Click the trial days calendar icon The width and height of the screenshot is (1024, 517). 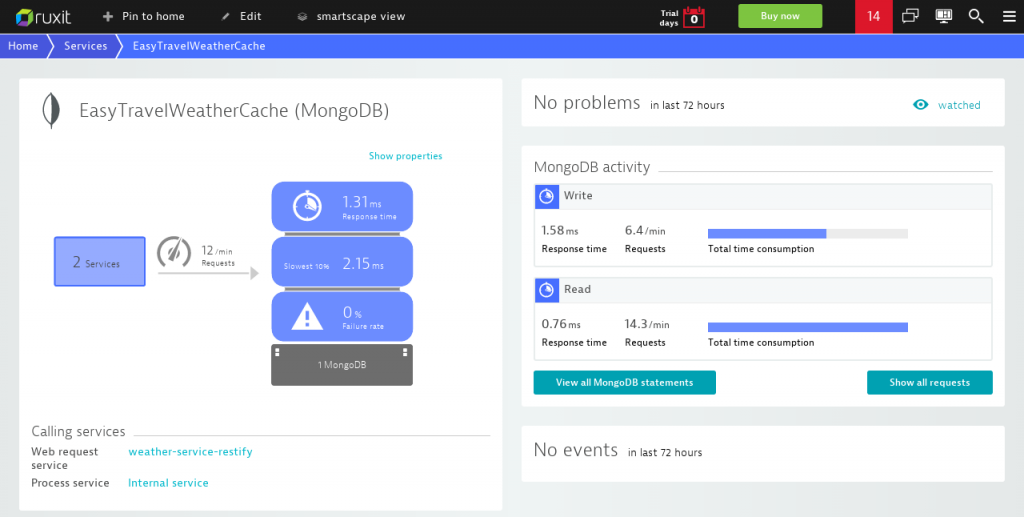click(x=694, y=17)
